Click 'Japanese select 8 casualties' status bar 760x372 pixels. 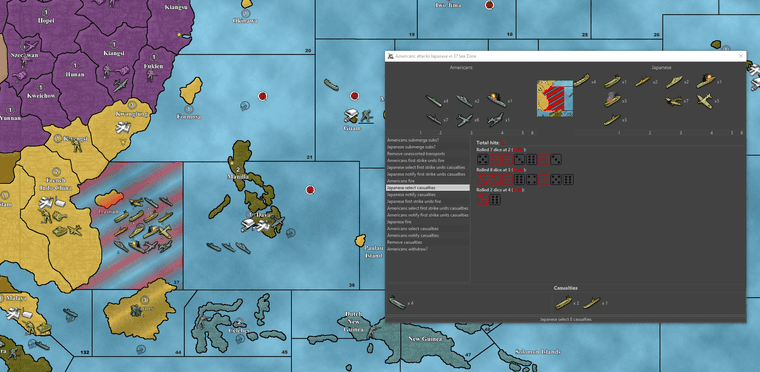565,319
